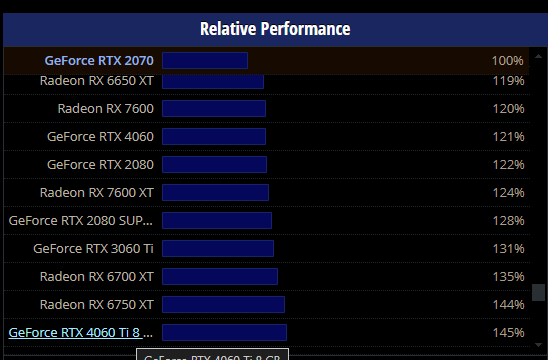Click the 124% performance value
548x360 pixels.
coord(508,193)
